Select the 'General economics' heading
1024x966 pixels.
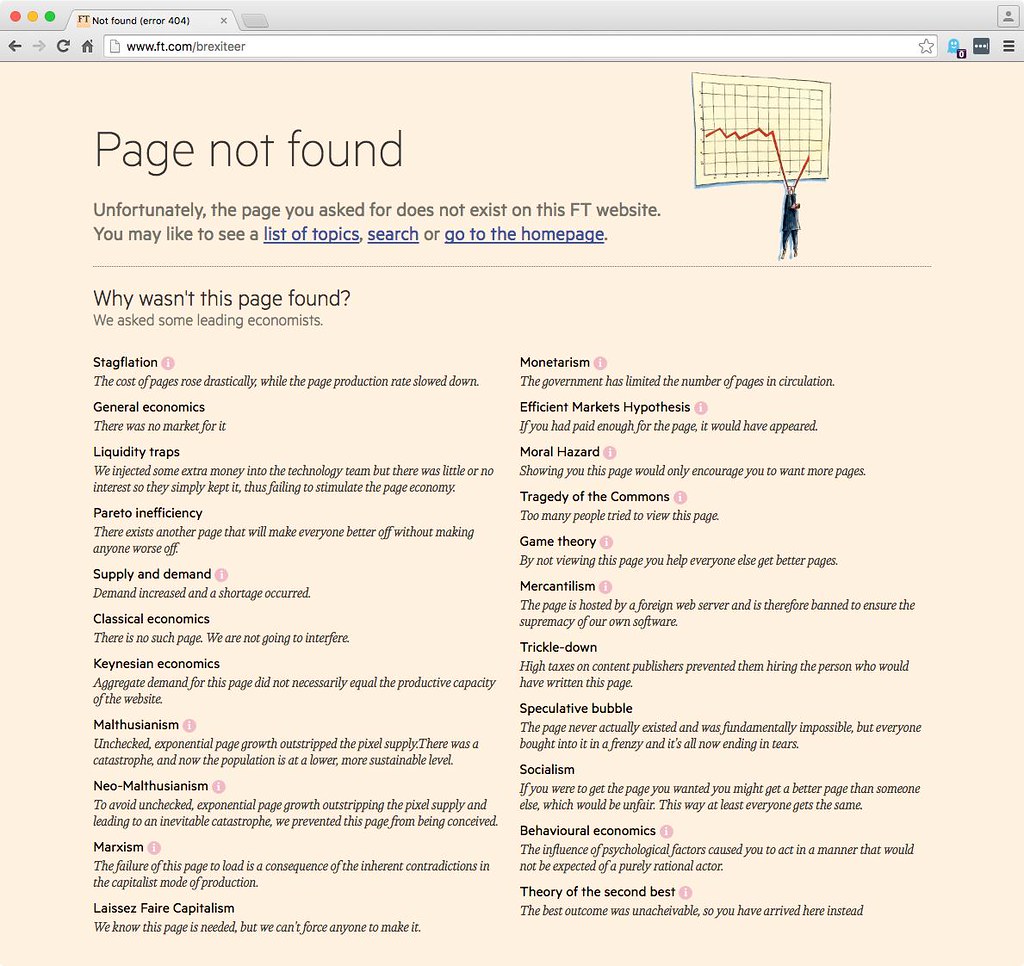148,408
